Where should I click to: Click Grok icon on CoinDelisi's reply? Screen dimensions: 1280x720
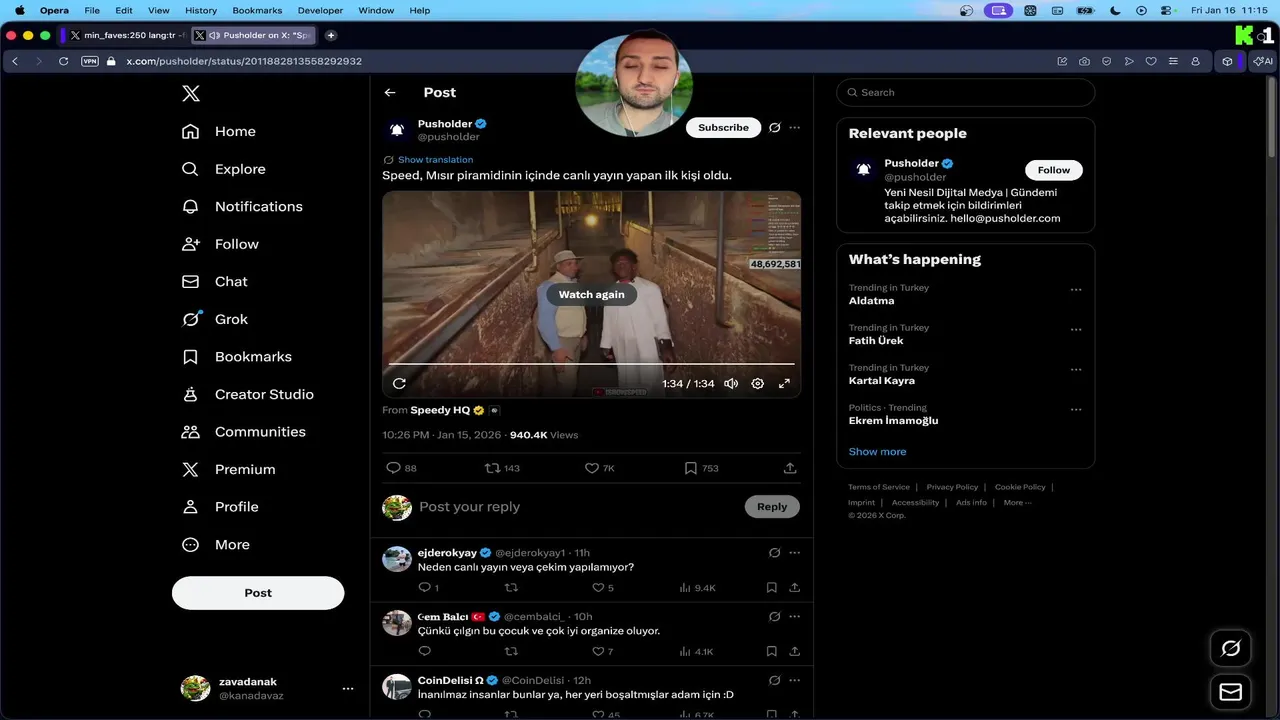tap(774, 680)
